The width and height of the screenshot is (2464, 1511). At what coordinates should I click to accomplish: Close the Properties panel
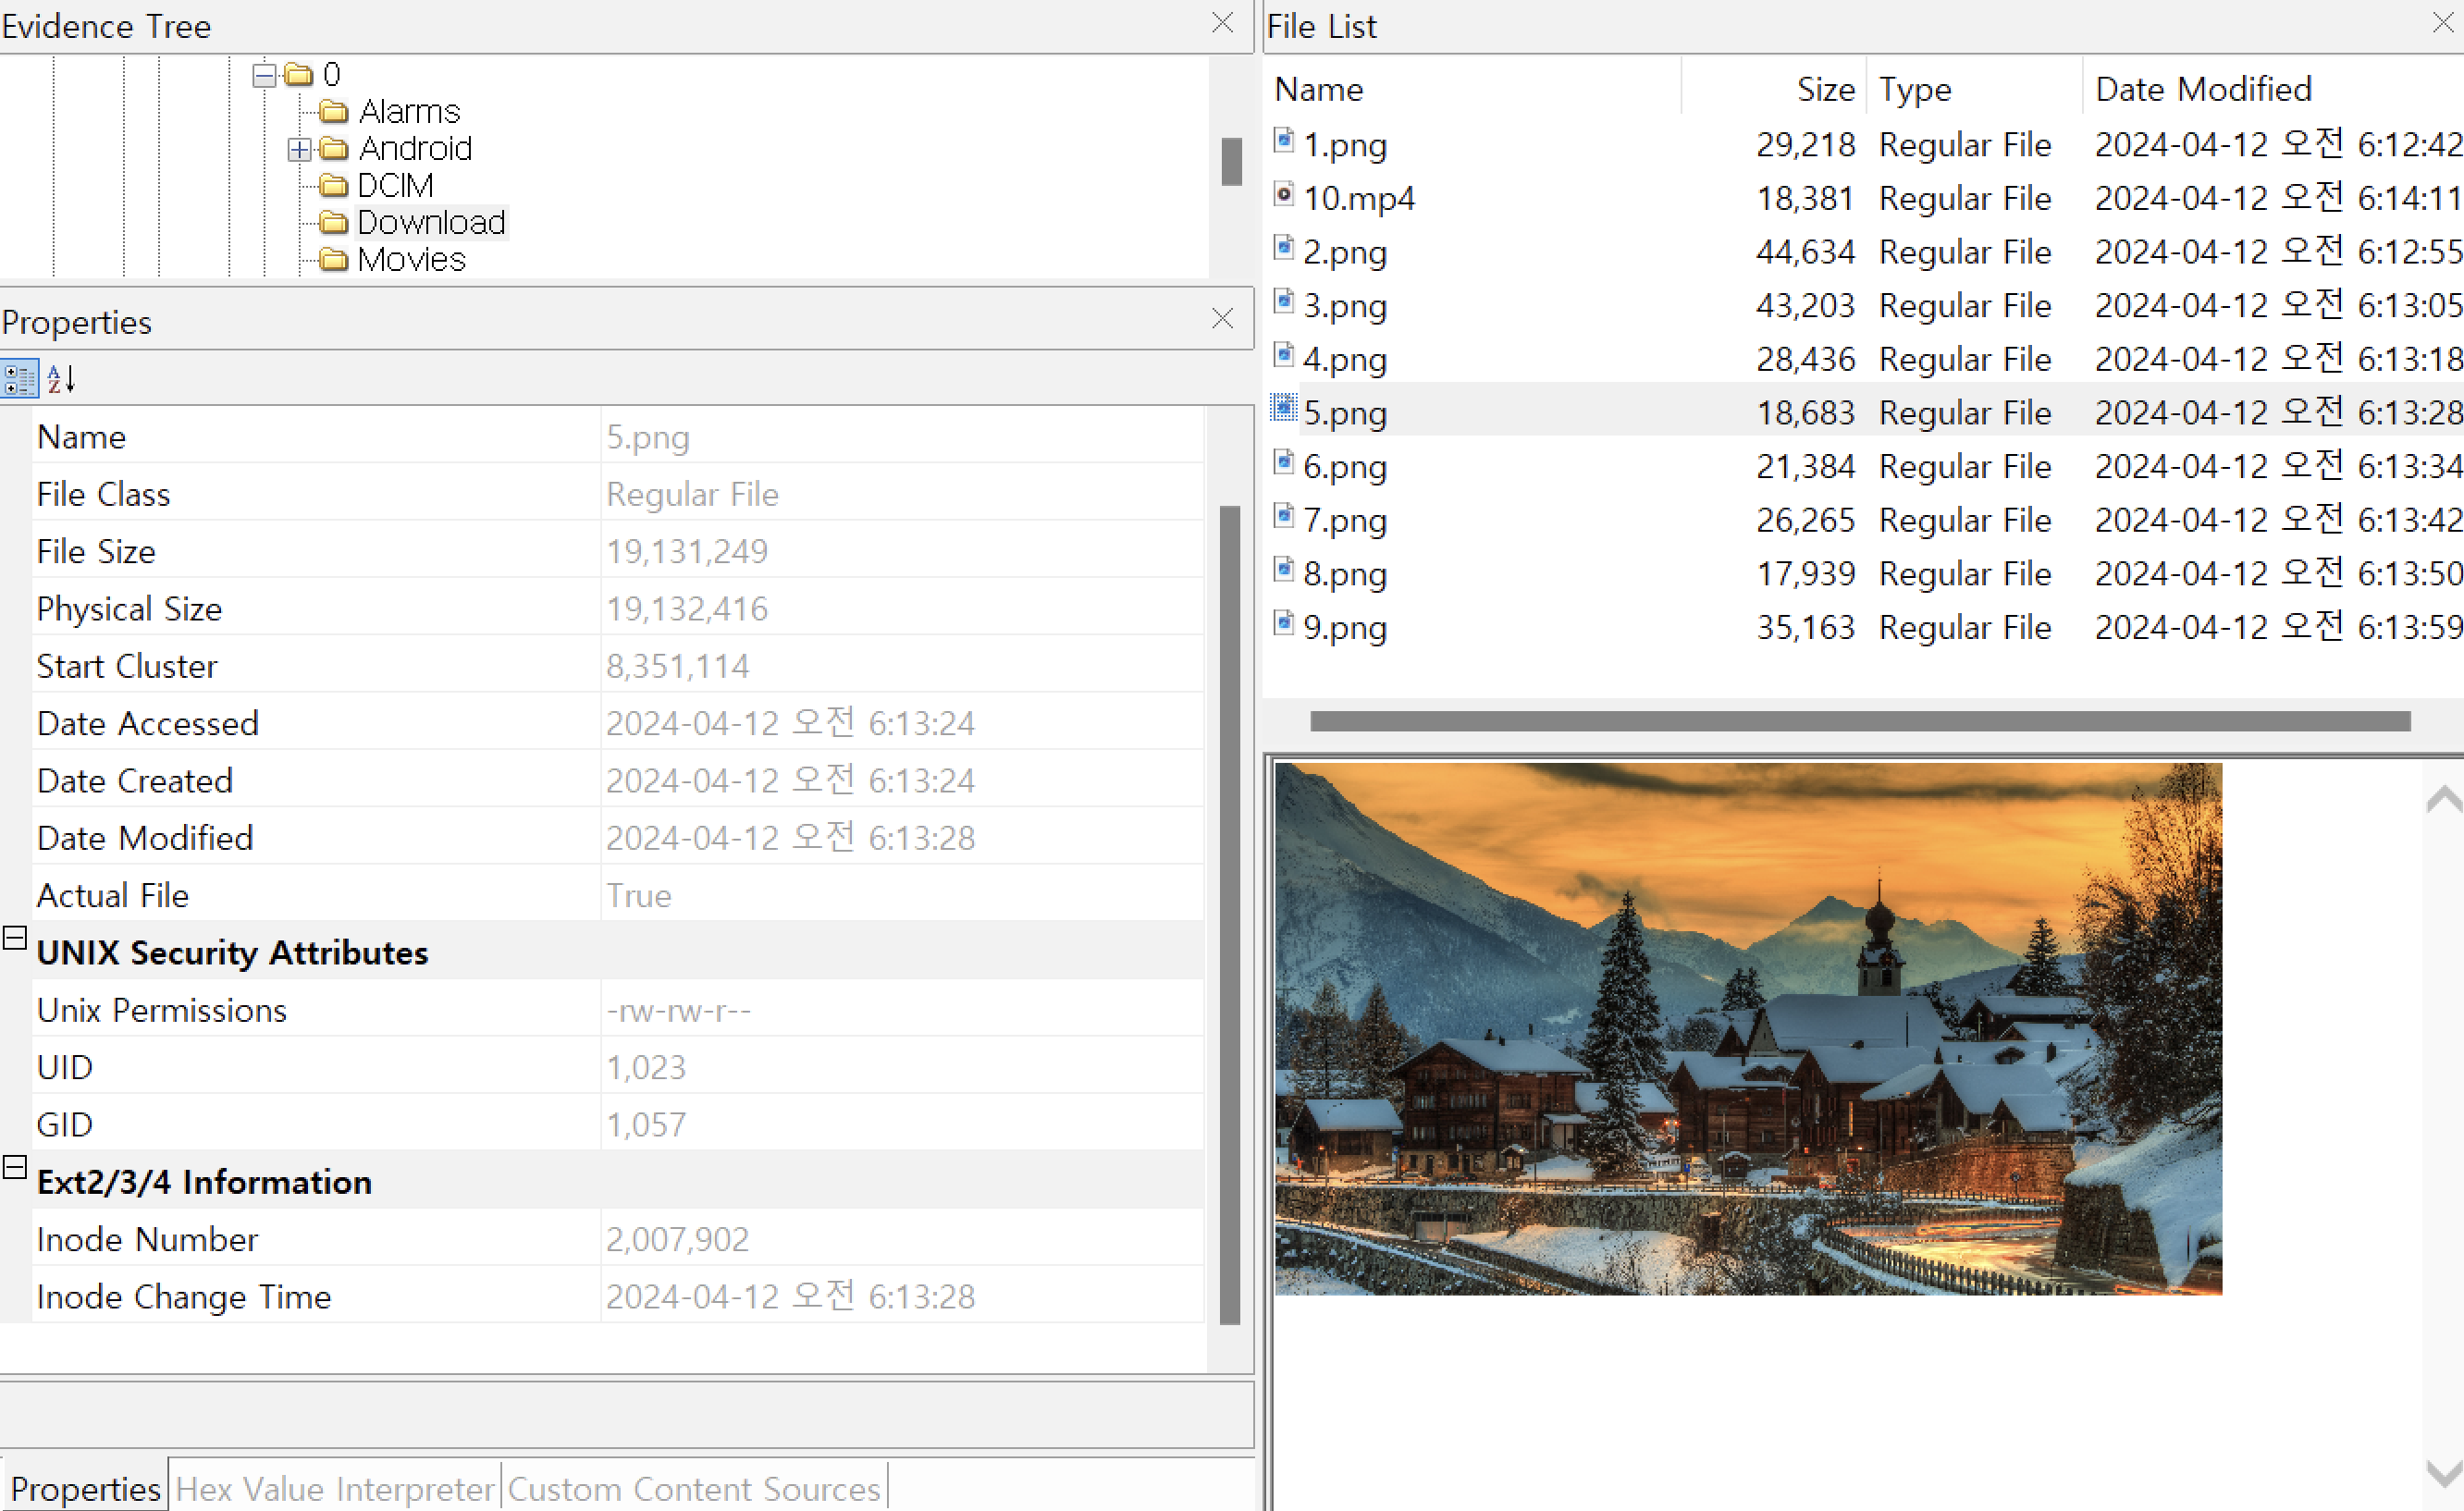click(1222, 319)
